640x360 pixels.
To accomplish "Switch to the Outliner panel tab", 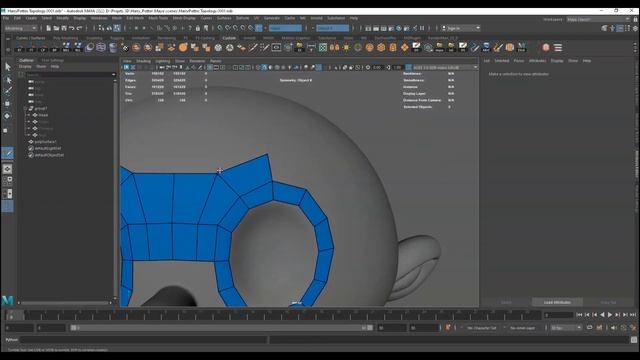I will [27, 60].
